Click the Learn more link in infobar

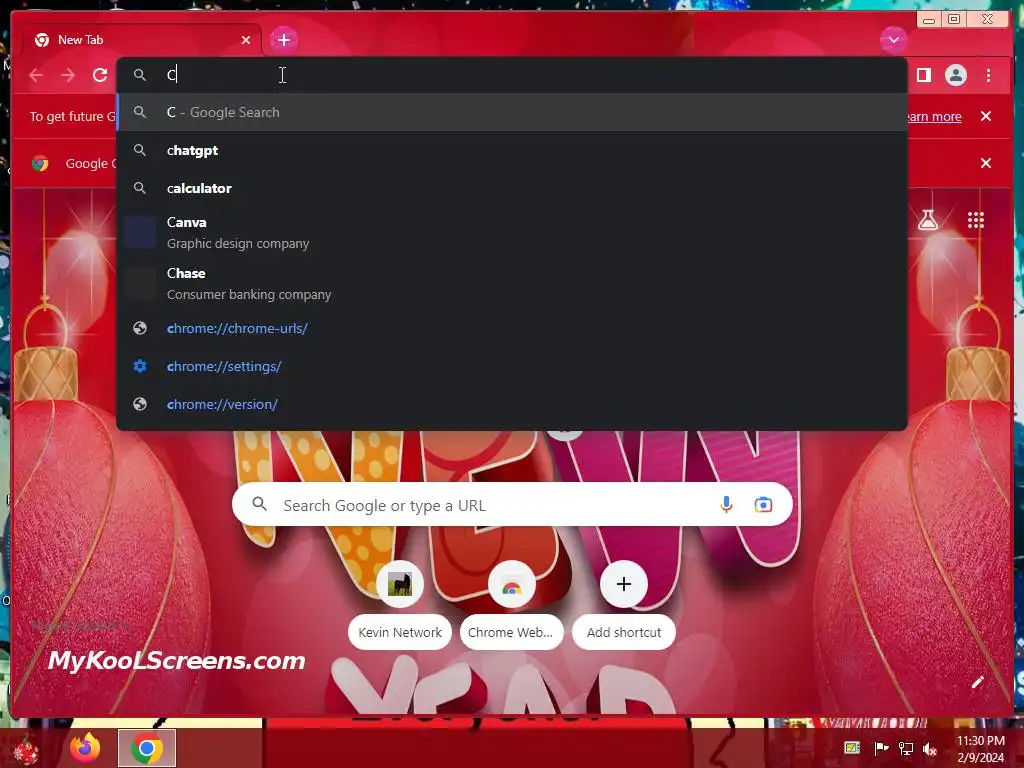933,116
